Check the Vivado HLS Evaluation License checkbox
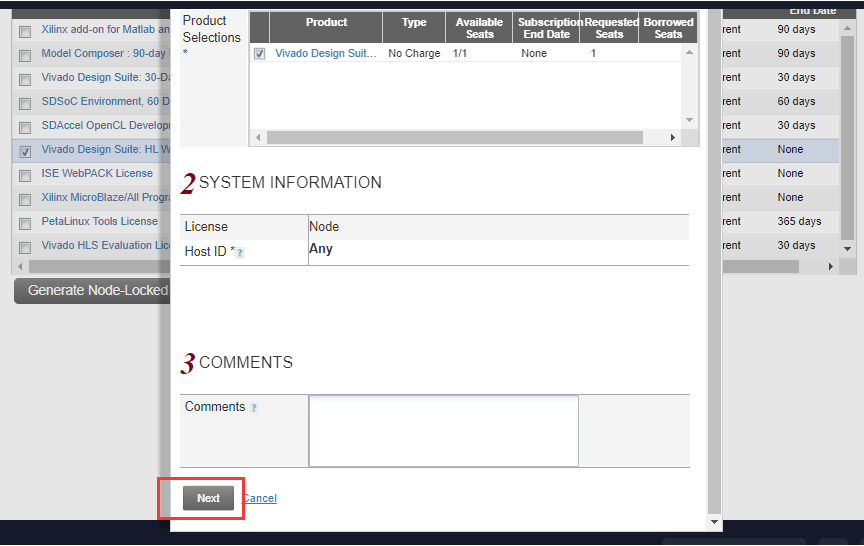The width and height of the screenshot is (864, 546). pos(25,247)
